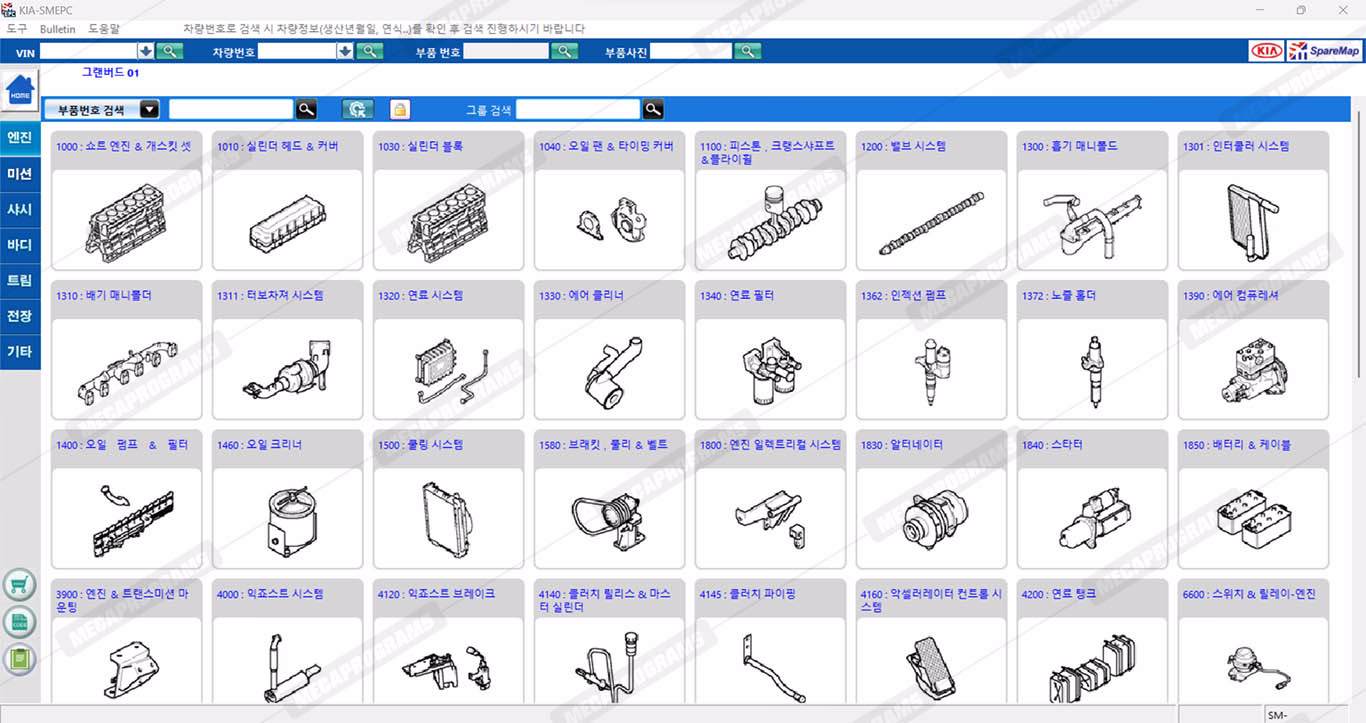Screen dimensions: 1366x723
Task: Focus the VIN input field
Action: (x=89, y=51)
